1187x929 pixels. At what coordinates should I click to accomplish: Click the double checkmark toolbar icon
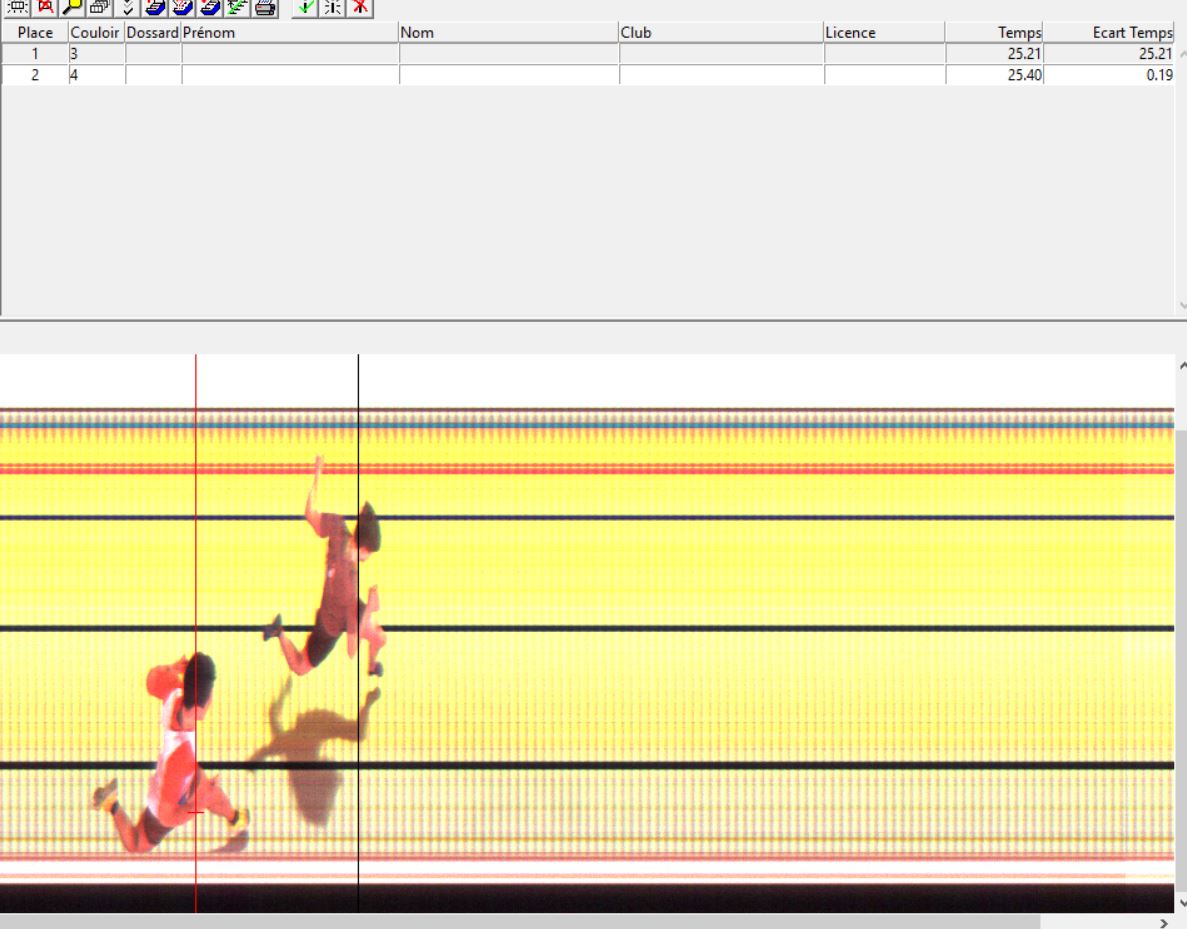tap(127, 8)
